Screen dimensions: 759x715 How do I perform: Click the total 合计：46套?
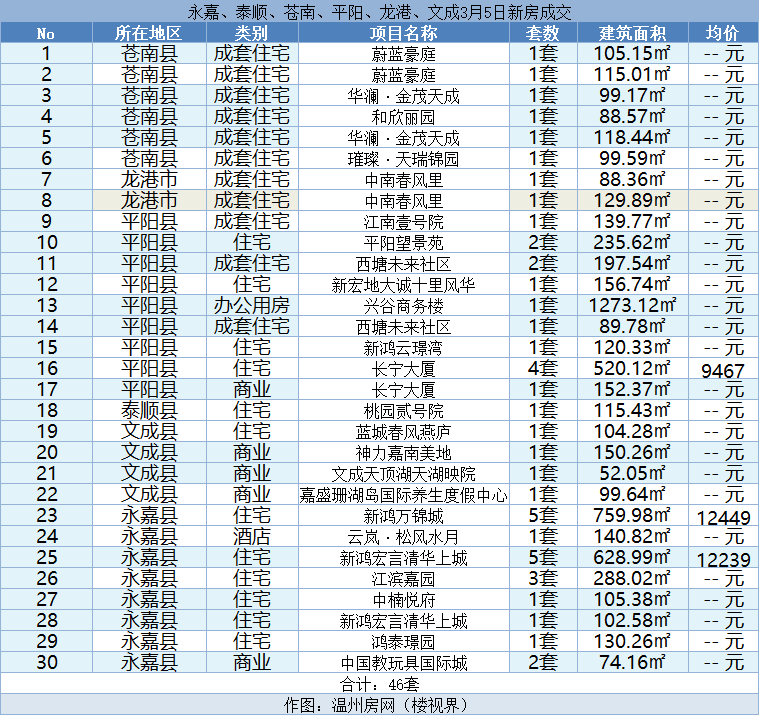(380, 684)
